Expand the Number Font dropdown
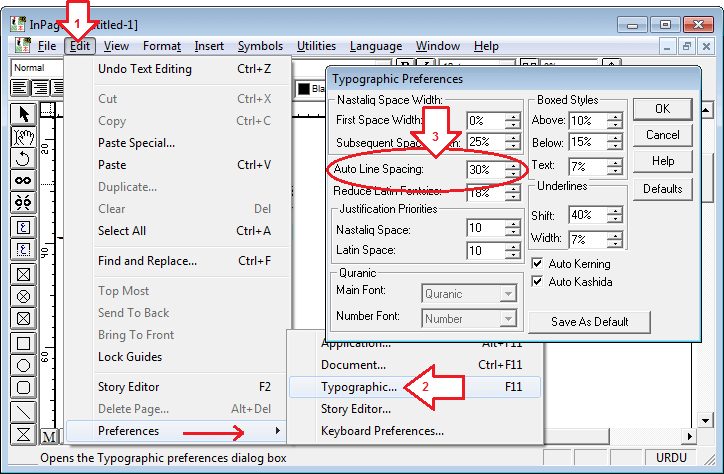 tap(508, 319)
